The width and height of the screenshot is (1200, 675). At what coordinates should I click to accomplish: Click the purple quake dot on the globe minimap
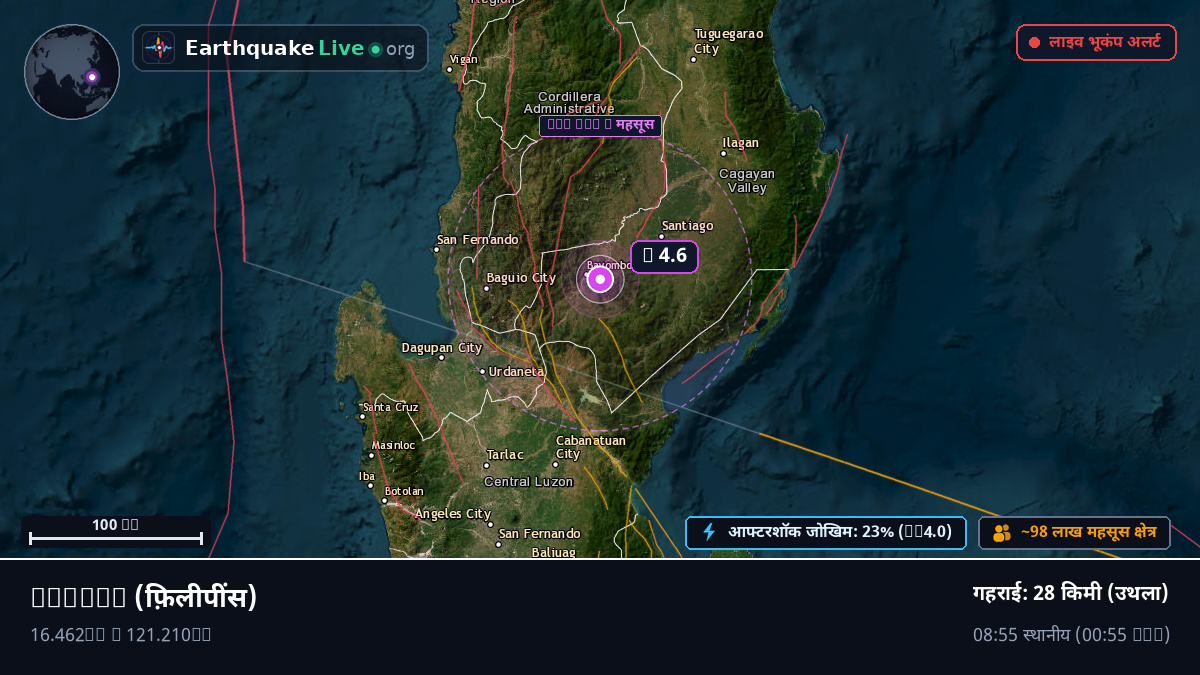click(92, 76)
